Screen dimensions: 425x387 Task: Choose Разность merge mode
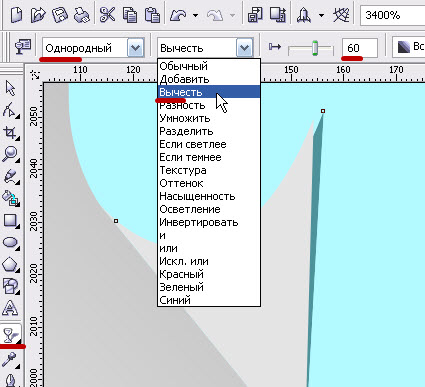209,105
